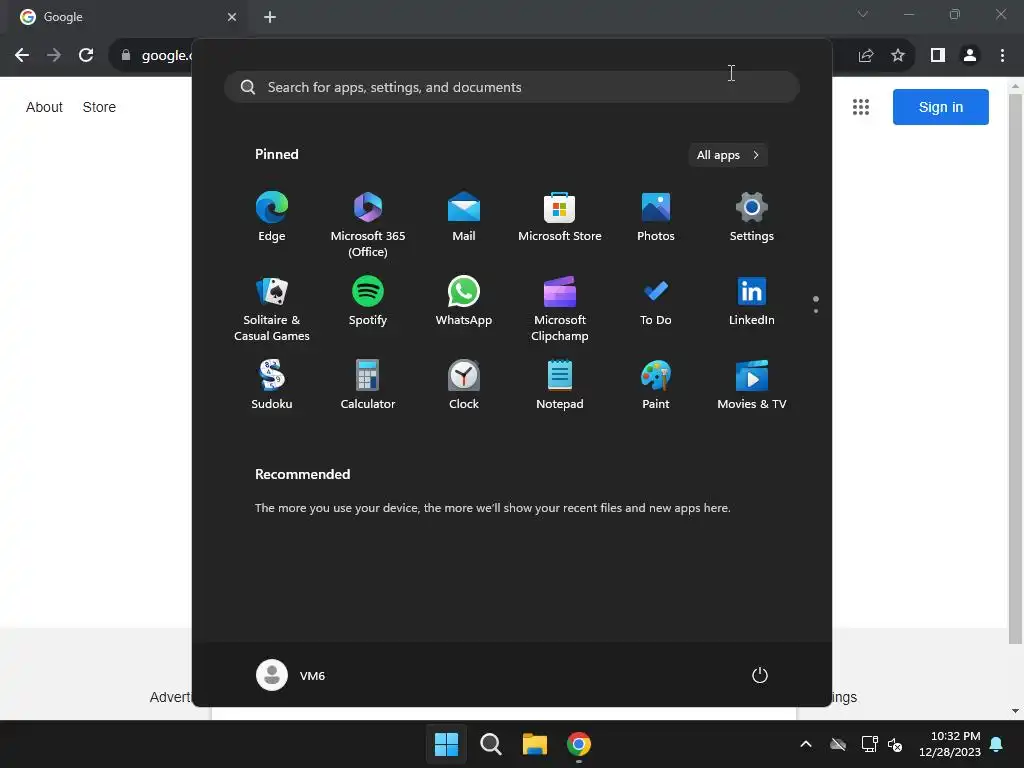Open the Store link on Google
Viewport: 1024px width, 768px height.
pyautogui.click(x=99, y=107)
